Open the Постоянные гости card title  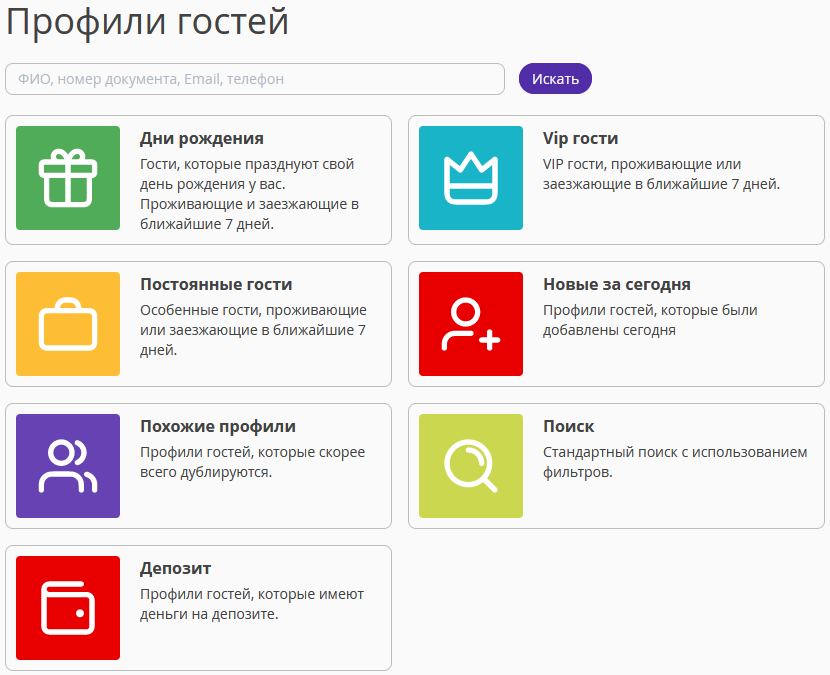pos(216,284)
